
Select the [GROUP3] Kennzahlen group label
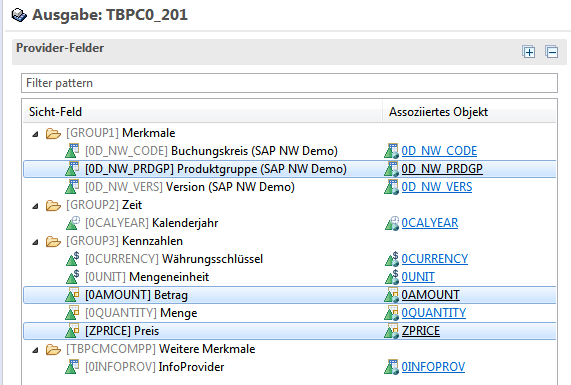click(124, 241)
